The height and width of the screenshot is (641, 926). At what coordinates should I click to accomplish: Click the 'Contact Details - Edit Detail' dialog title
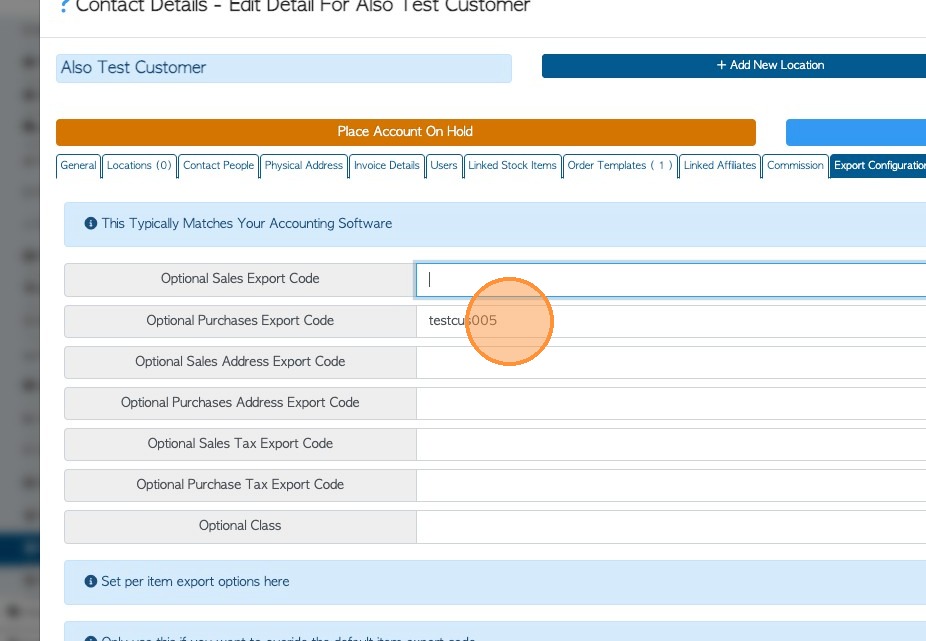click(302, 6)
